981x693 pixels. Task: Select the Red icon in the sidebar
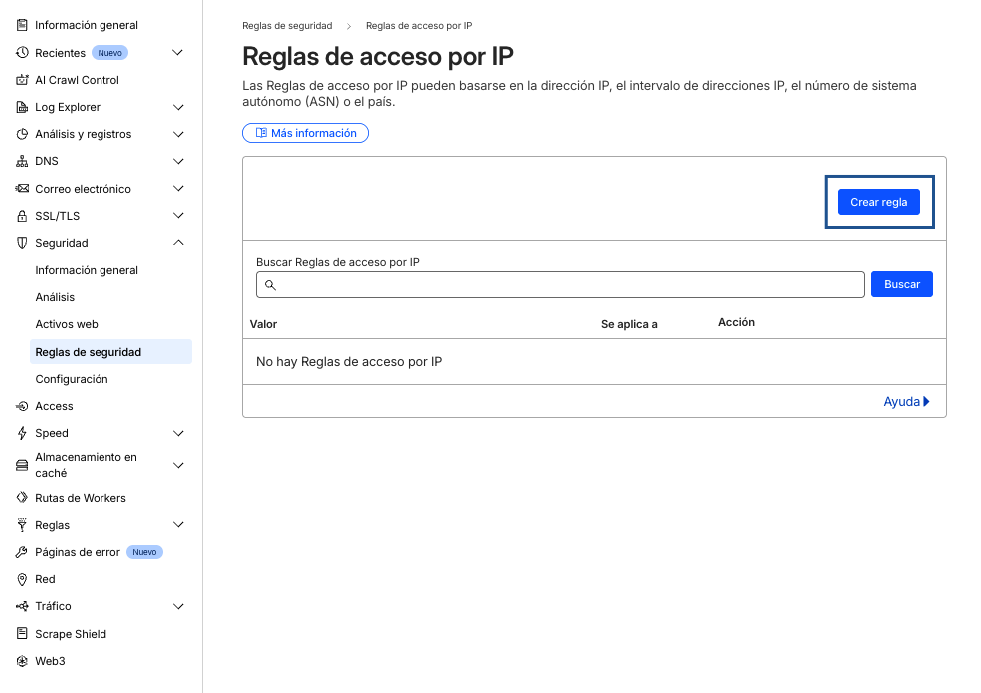point(20,578)
